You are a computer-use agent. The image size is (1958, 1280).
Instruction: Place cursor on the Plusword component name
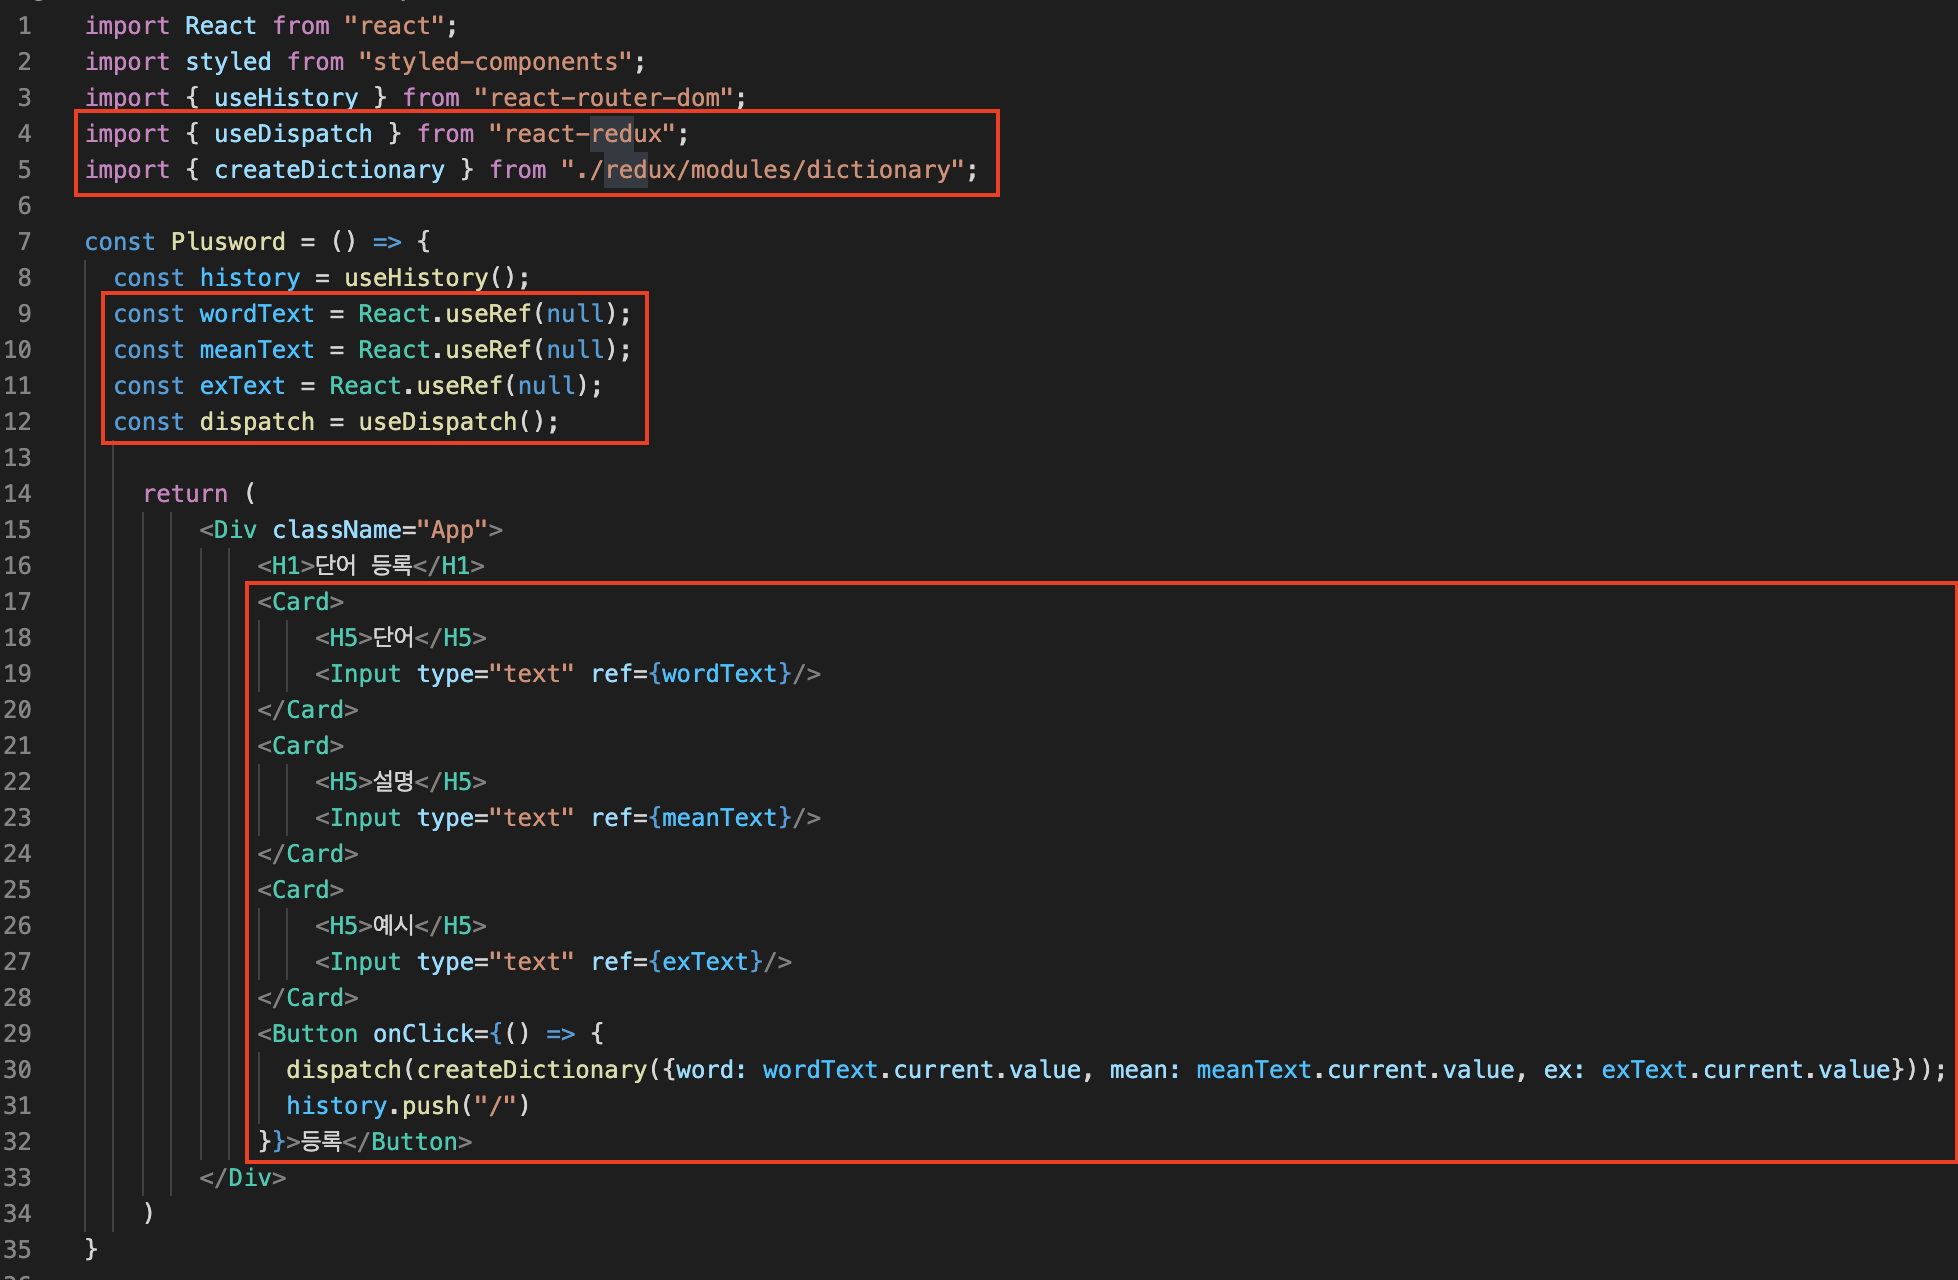227,242
